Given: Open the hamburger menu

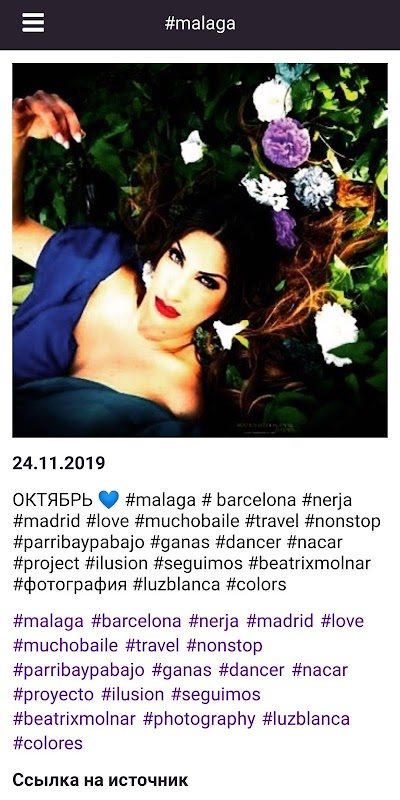Looking at the screenshot, I should (33, 23).
